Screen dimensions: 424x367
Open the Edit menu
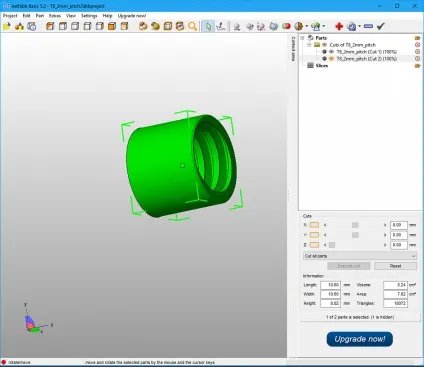click(26, 16)
